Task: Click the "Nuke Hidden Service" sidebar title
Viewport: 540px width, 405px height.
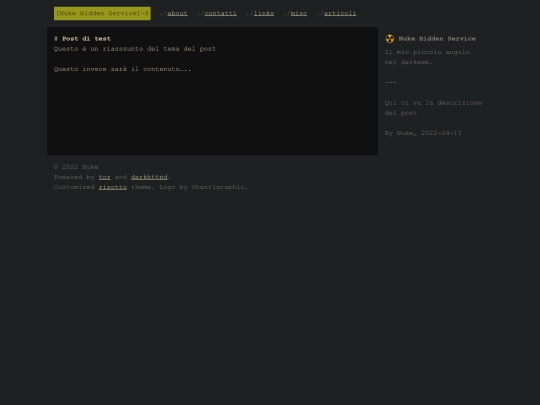Action: pyautogui.click(x=437, y=39)
